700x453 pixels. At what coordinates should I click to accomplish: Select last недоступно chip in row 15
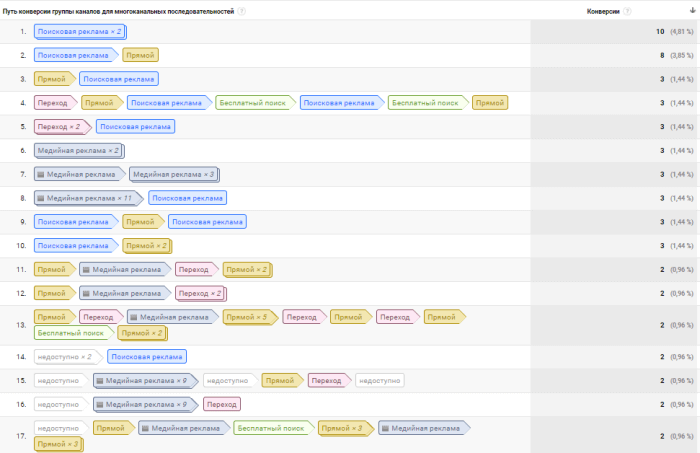[380, 381]
